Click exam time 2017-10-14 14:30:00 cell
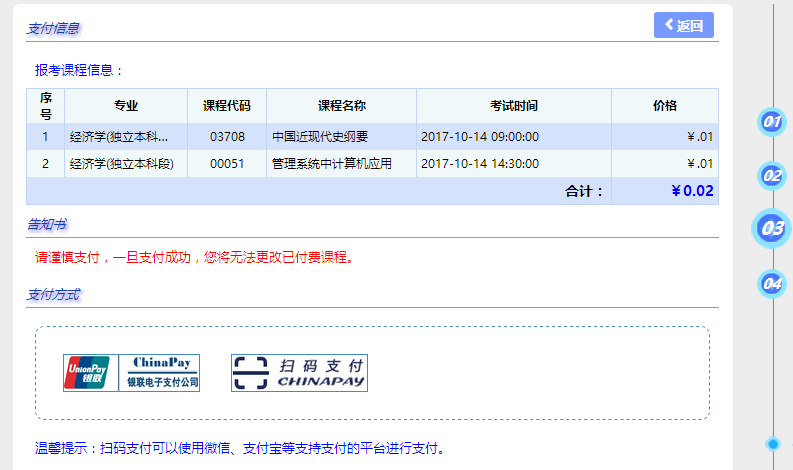This screenshot has height=470, width=793. click(480, 164)
